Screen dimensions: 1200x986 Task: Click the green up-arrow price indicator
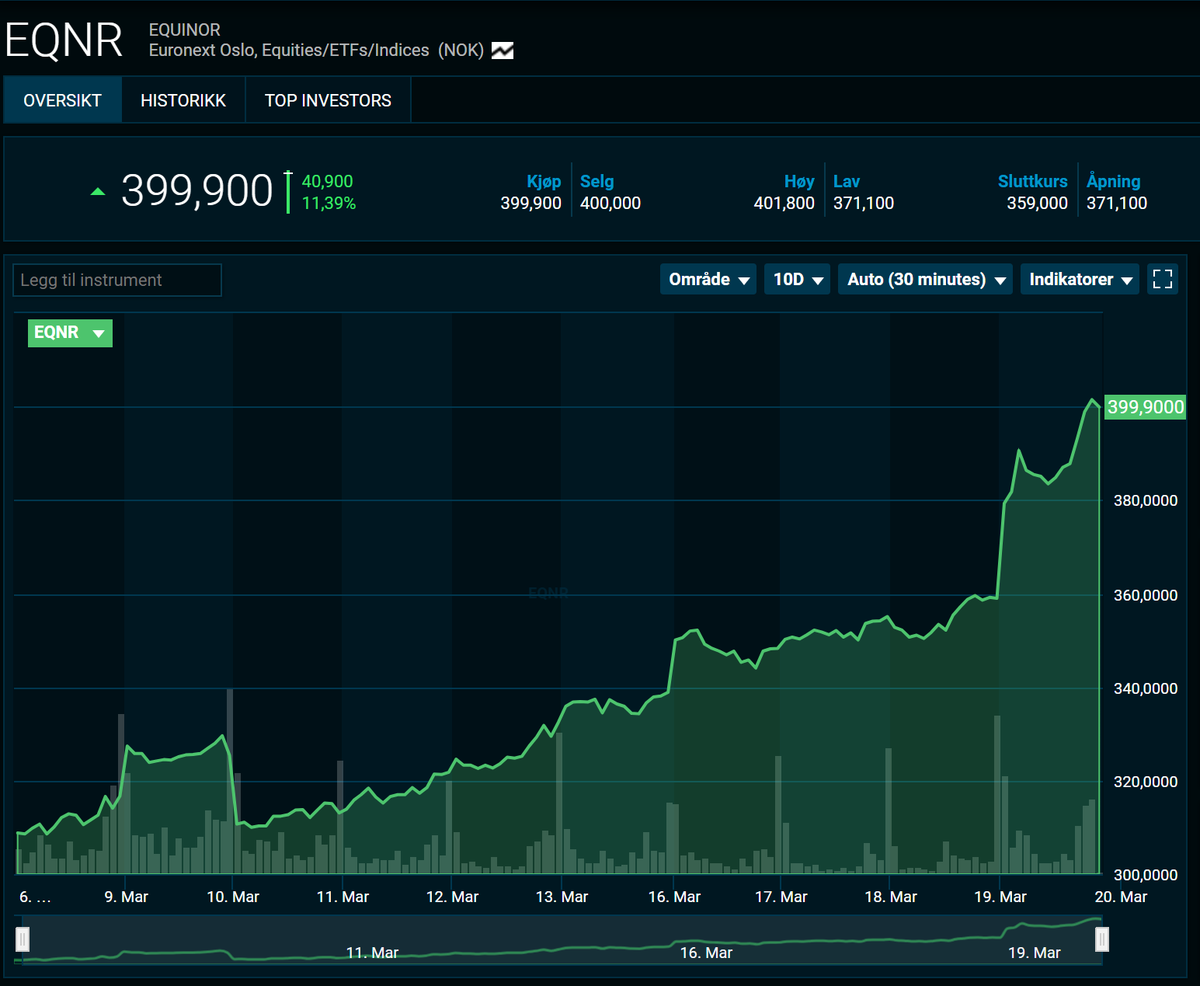point(98,191)
